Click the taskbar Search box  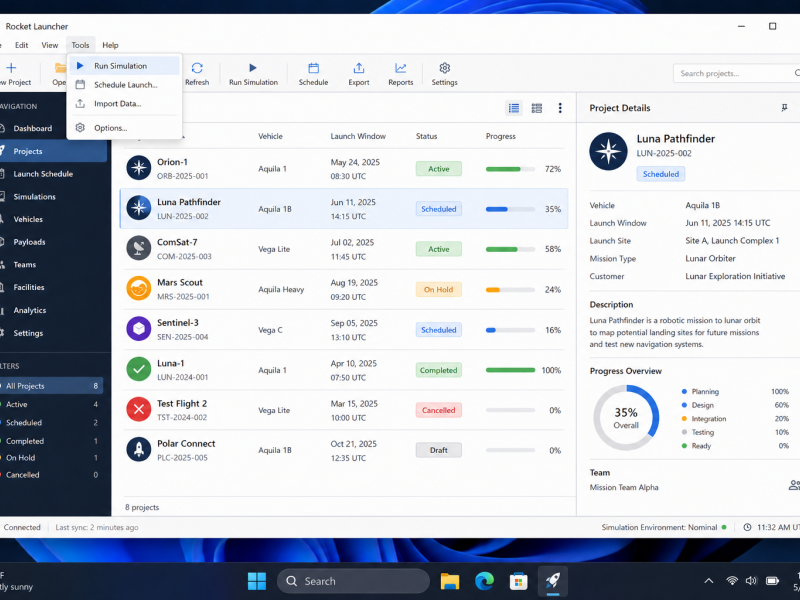pos(353,581)
